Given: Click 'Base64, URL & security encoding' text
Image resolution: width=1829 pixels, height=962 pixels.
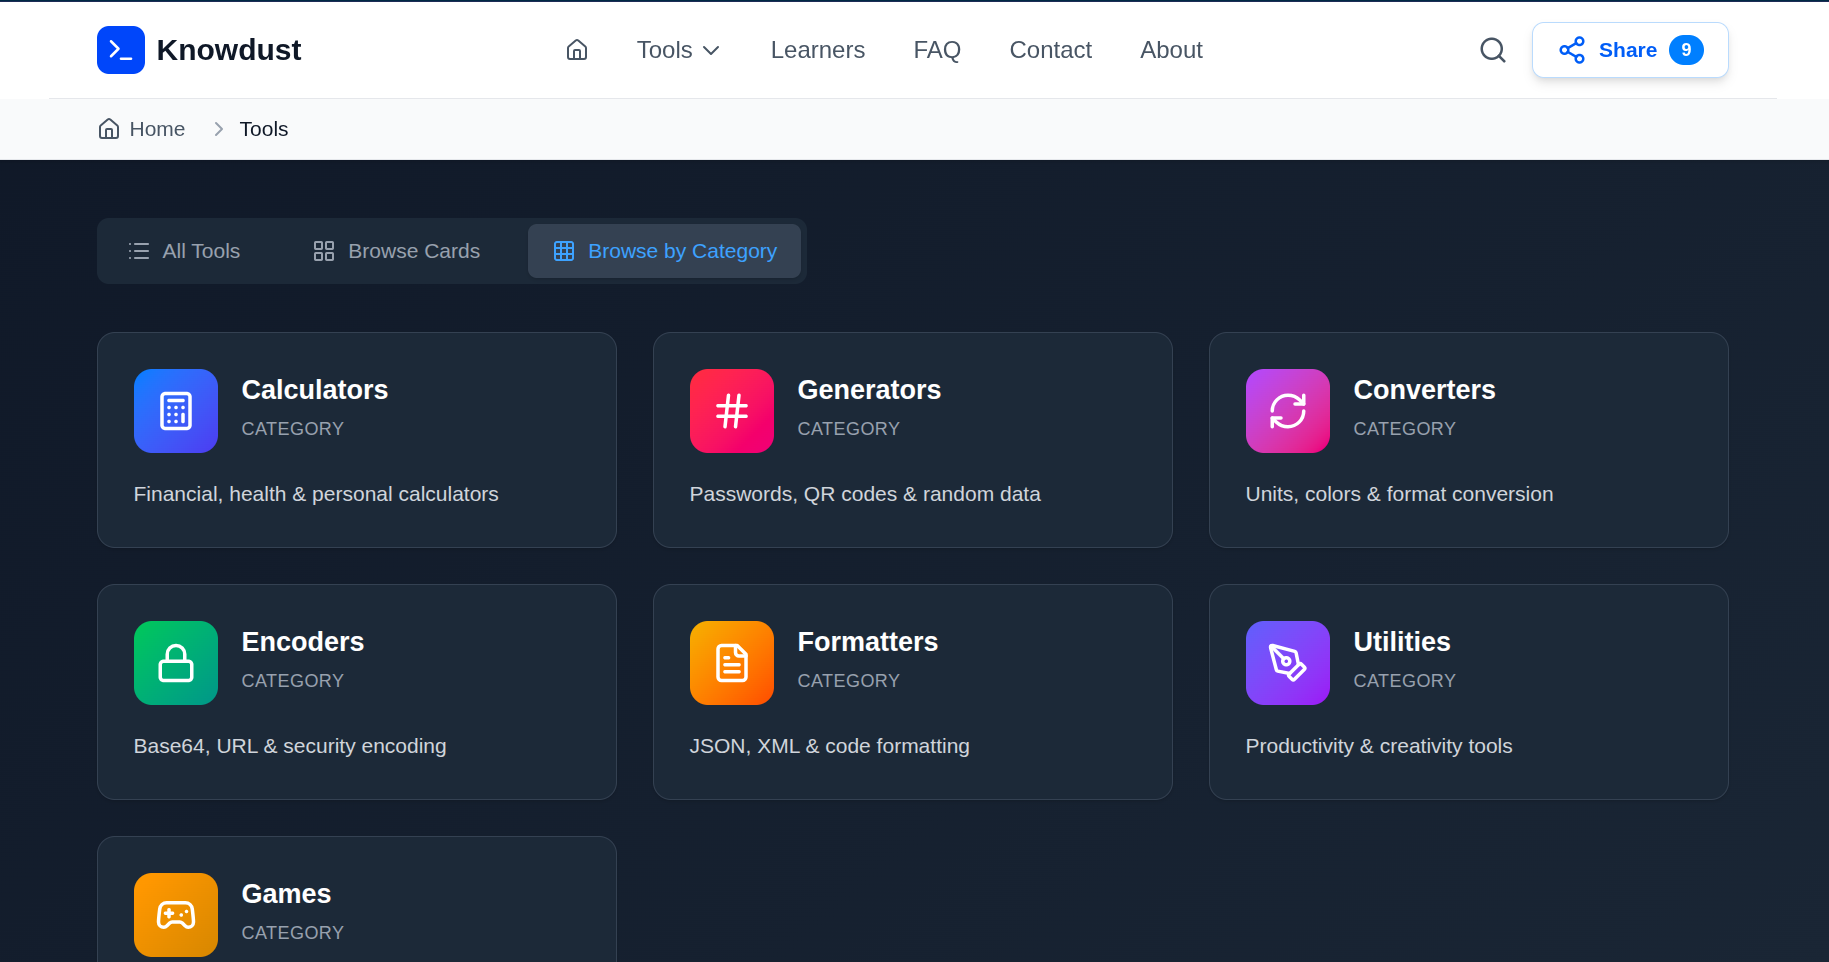Looking at the screenshot, I should (290, 746).
